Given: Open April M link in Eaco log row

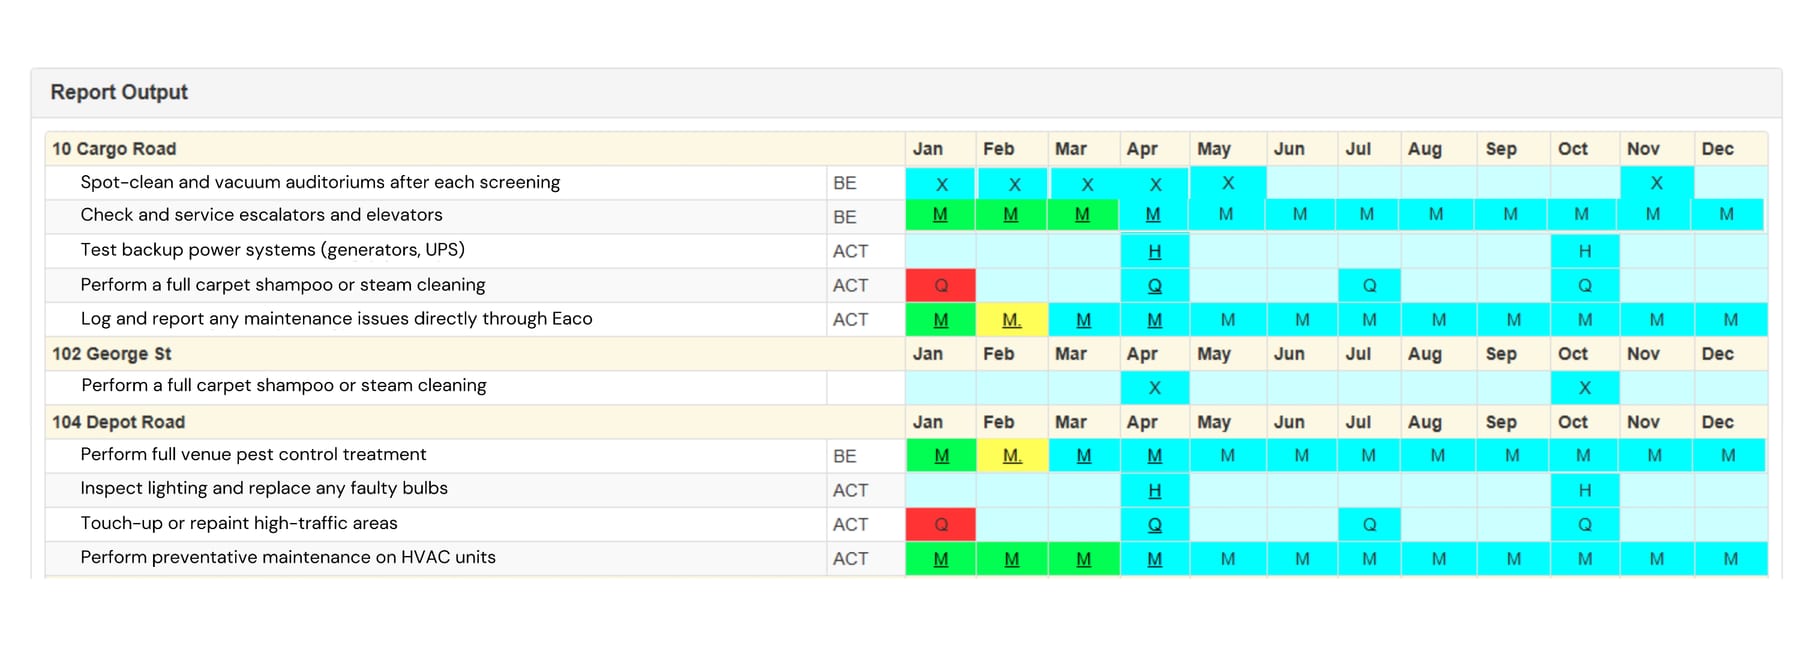Looking at the screenshot, I should click(x=1155, y=320).
